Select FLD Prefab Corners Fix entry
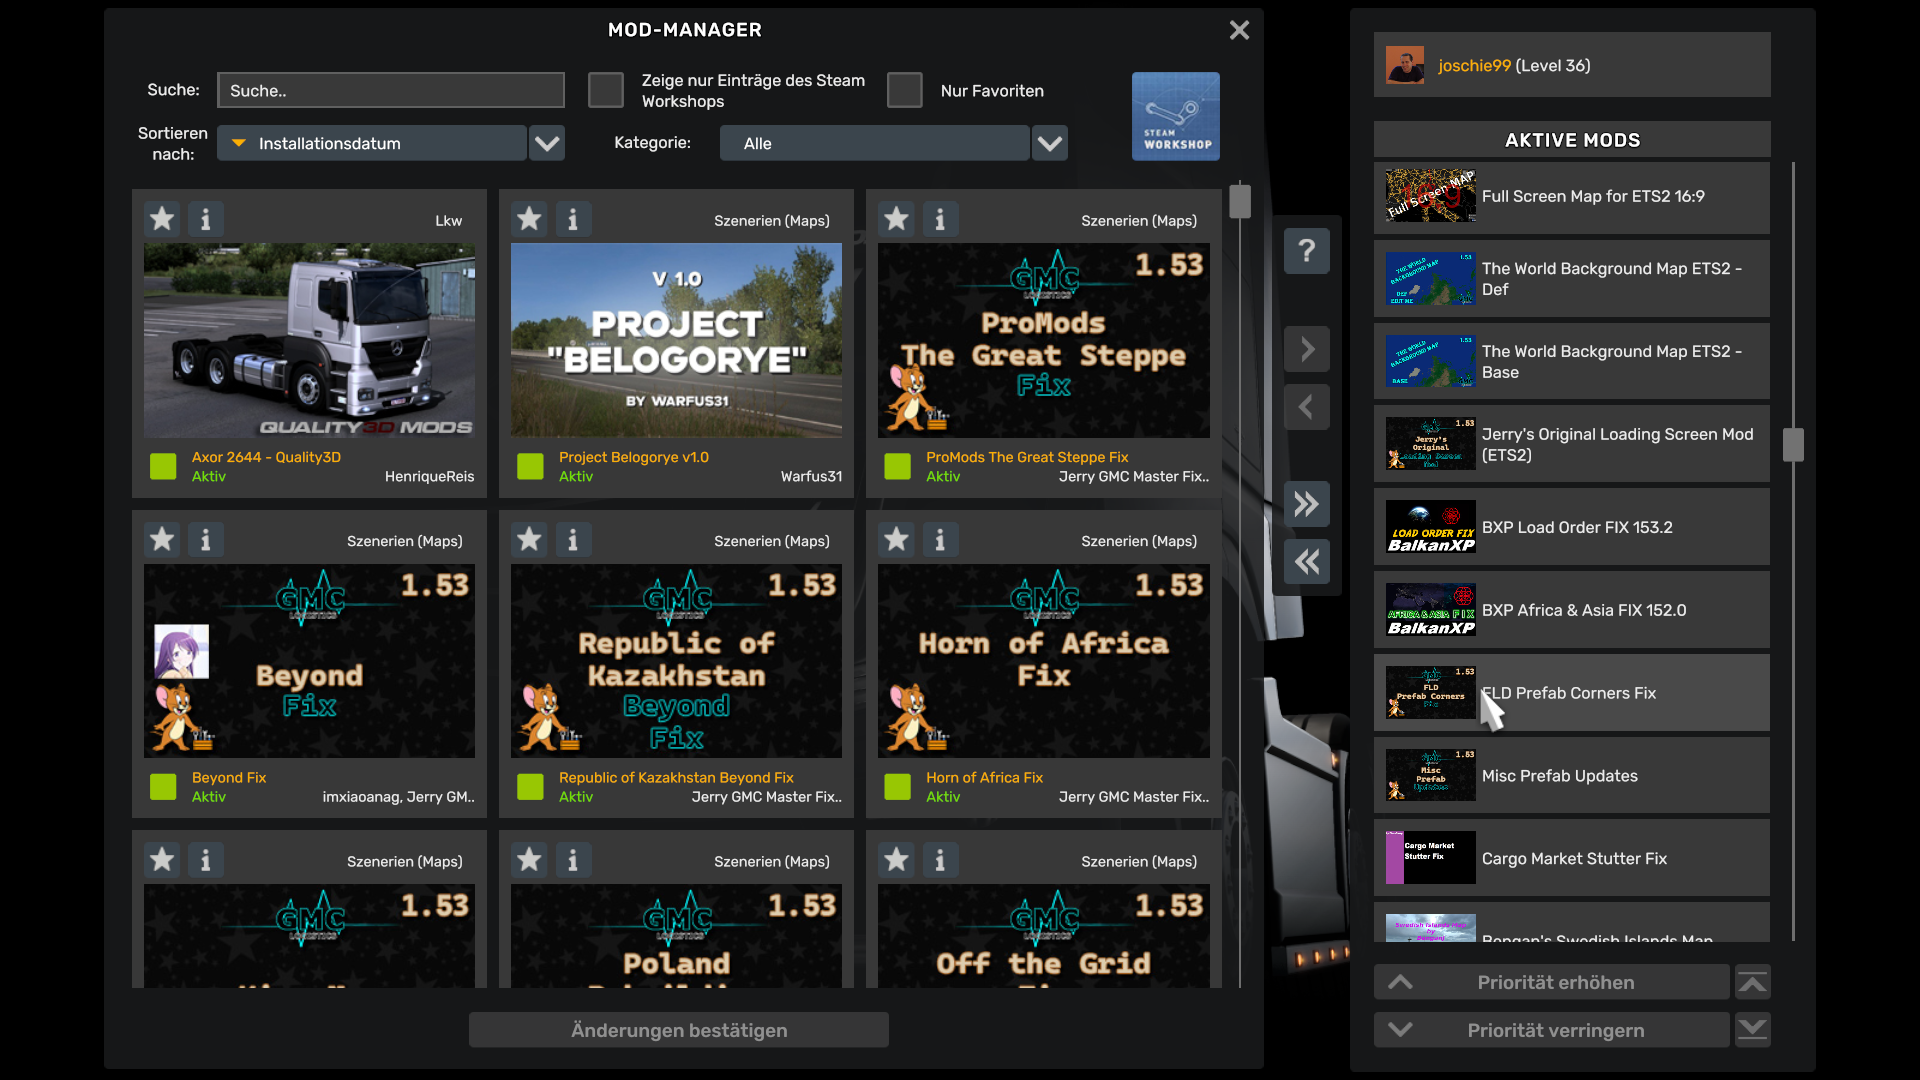The width and height of the screenshot is (1920, 1080). [x=1571, y=693]
